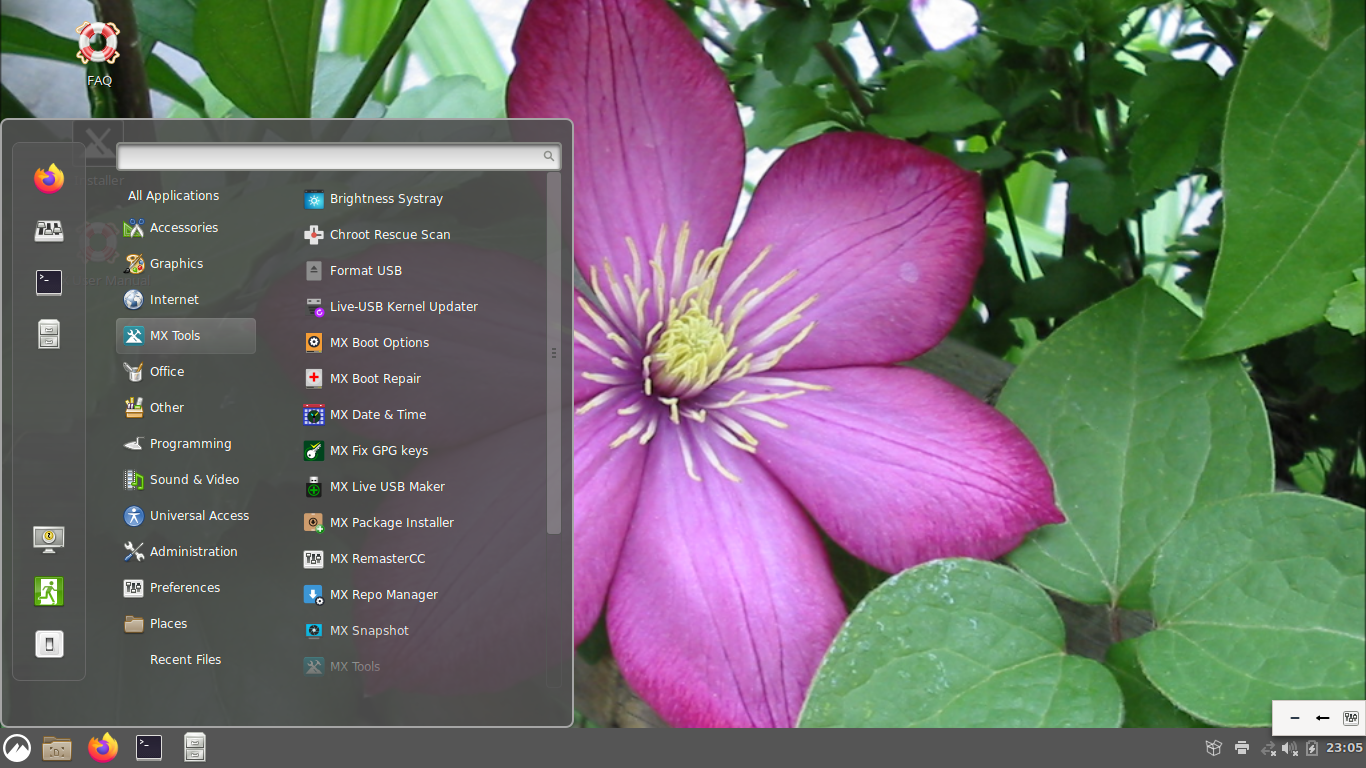Screen dimensions: 1366x768
Task: Show All Applications list
Action: [x=173, y=196]
